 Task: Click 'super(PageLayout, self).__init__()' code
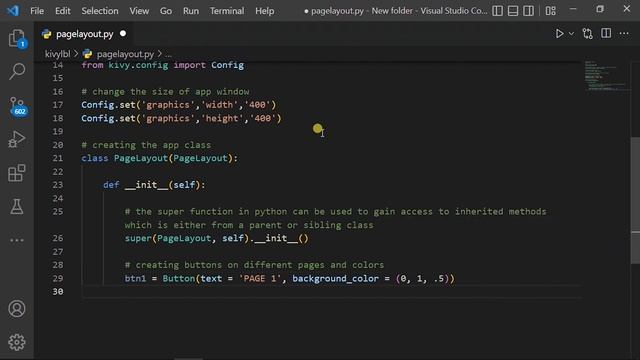pyautogui.click(x=216, y=238)
